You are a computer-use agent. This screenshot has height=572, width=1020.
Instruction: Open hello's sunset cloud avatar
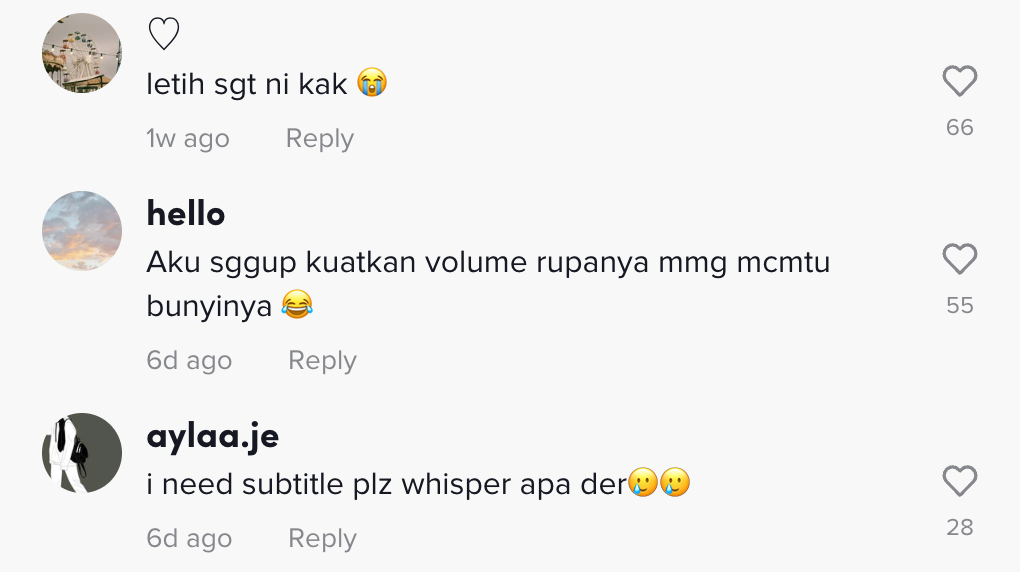point(82,230)
